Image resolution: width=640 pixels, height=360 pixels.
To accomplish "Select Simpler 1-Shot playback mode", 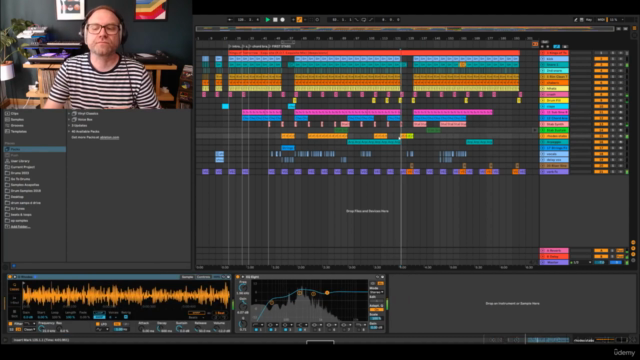I will 15,300.
